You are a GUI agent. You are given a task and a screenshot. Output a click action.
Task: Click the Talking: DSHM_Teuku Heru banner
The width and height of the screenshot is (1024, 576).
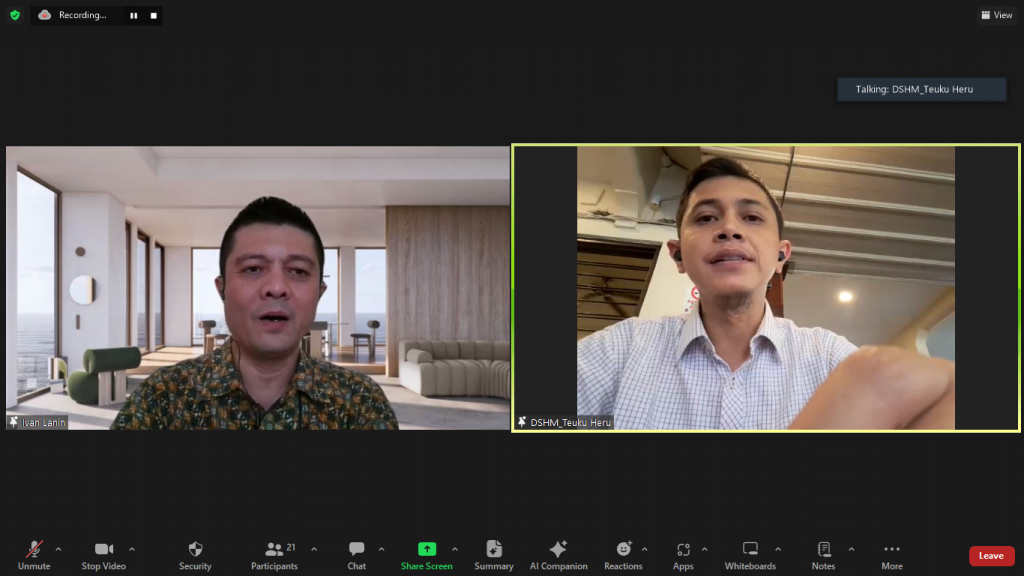coord(921,89)
